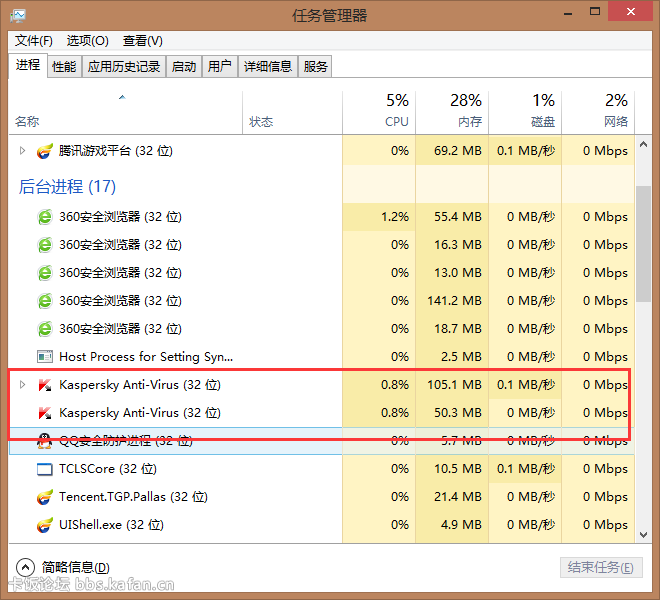Switch to the 性能 tab
The height and width of the screenshot is (600, 660).
click(x=64, y=67)
